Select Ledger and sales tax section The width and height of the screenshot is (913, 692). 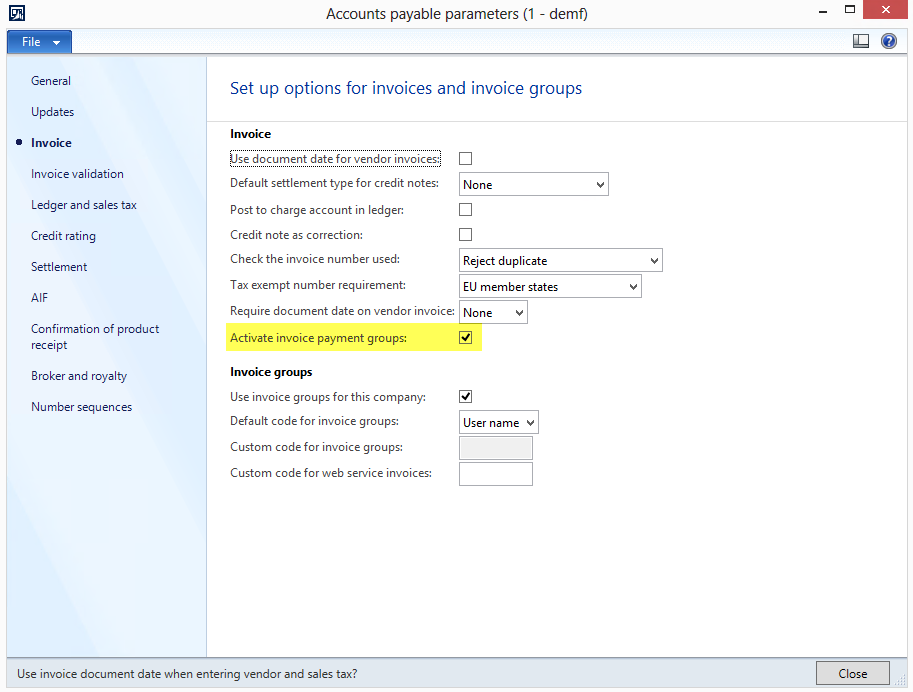pos(84,205)
